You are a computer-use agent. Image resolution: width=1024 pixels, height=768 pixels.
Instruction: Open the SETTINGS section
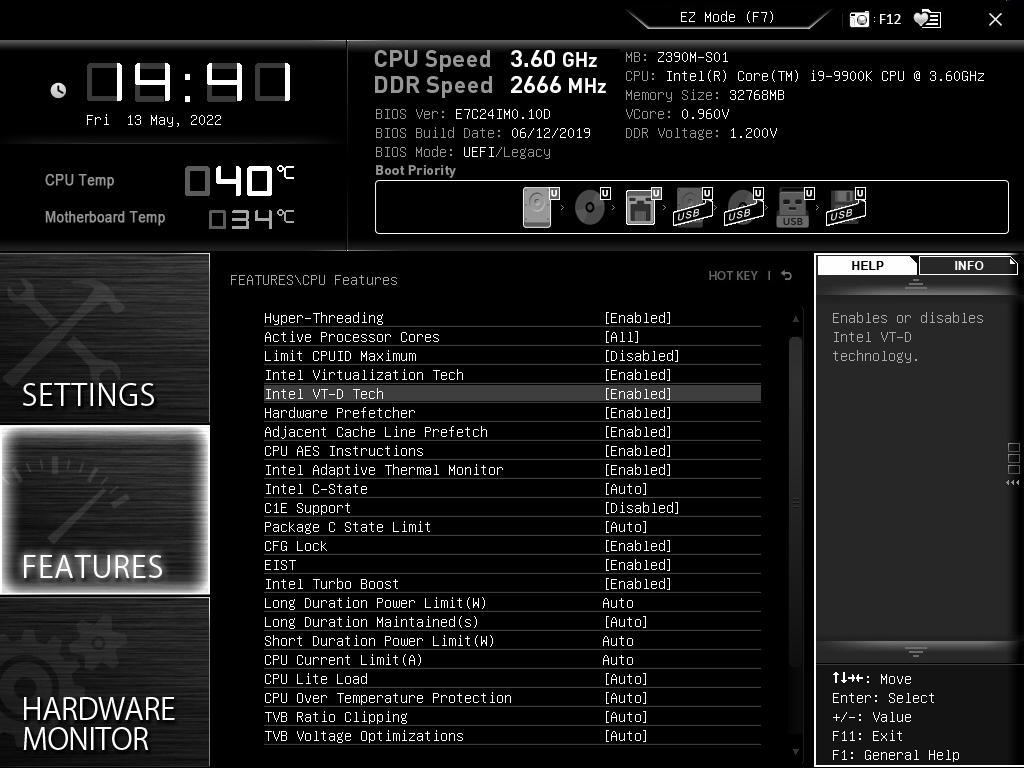(105, 338)
